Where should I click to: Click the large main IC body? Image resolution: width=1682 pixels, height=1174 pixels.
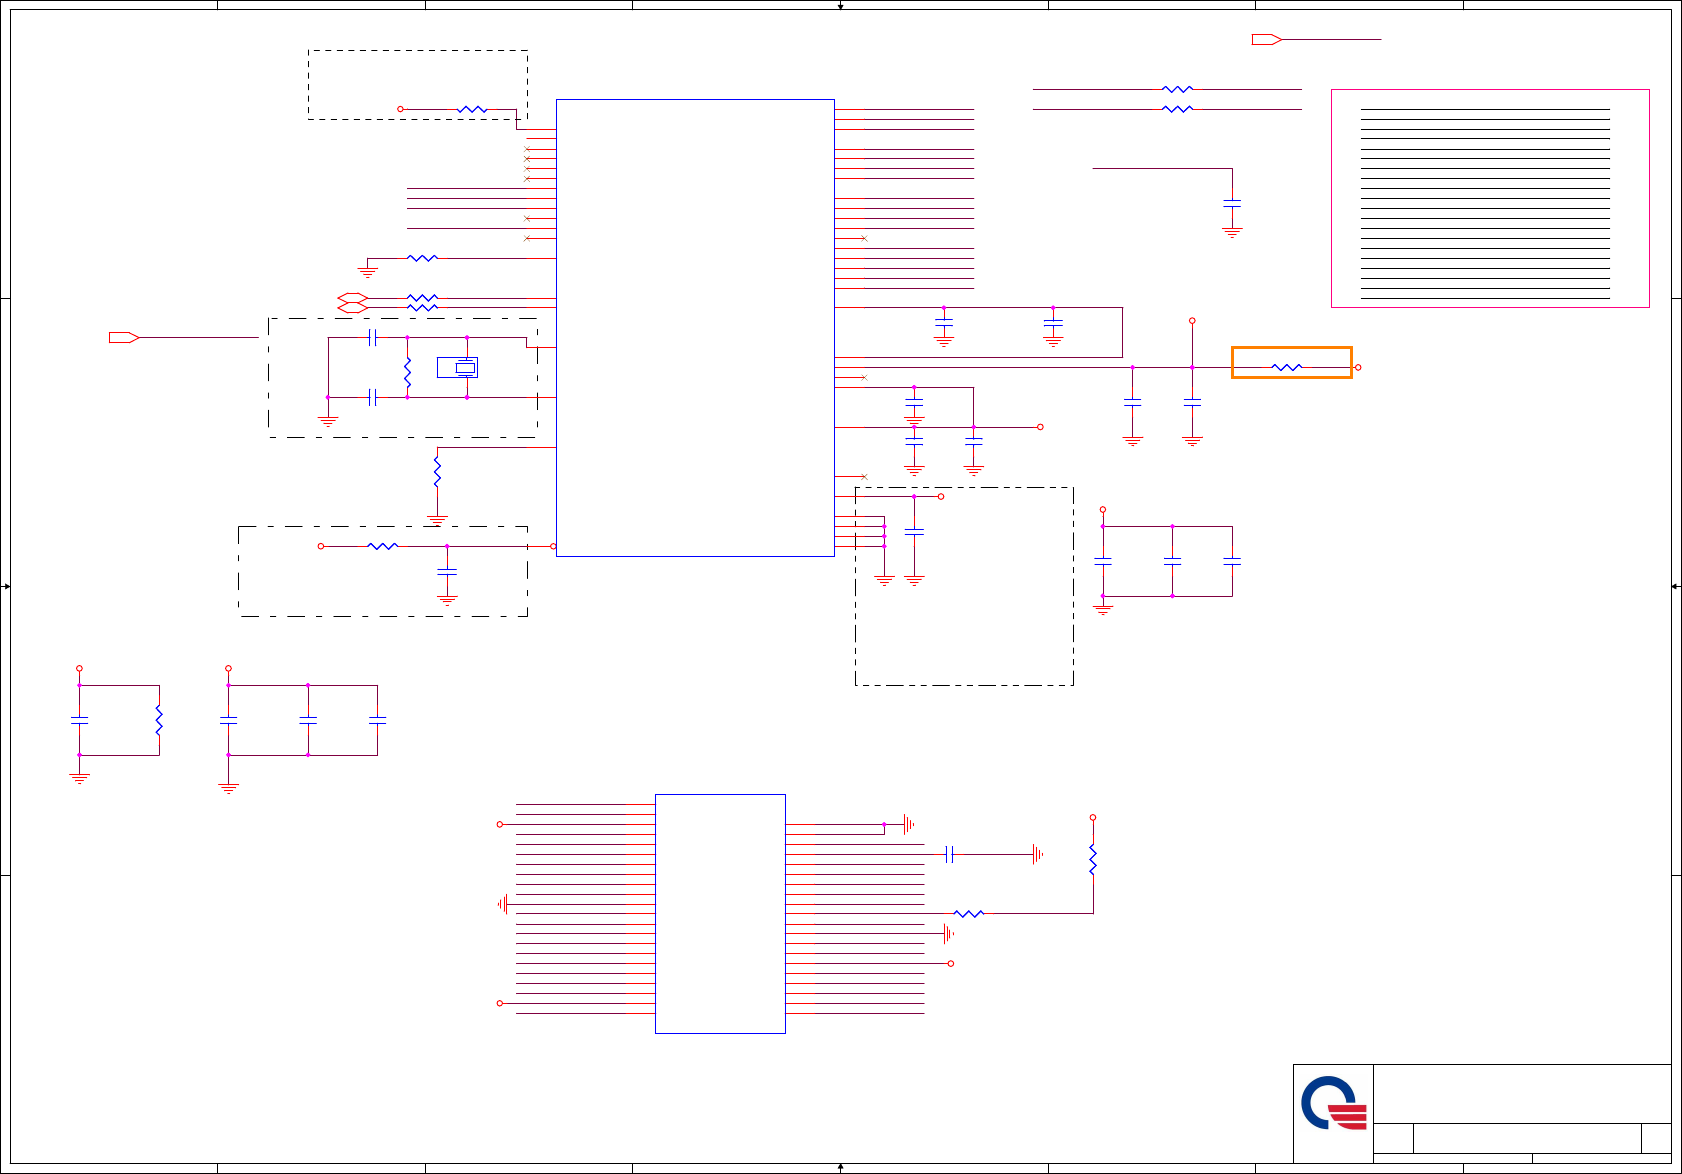[x=695, y=328]
